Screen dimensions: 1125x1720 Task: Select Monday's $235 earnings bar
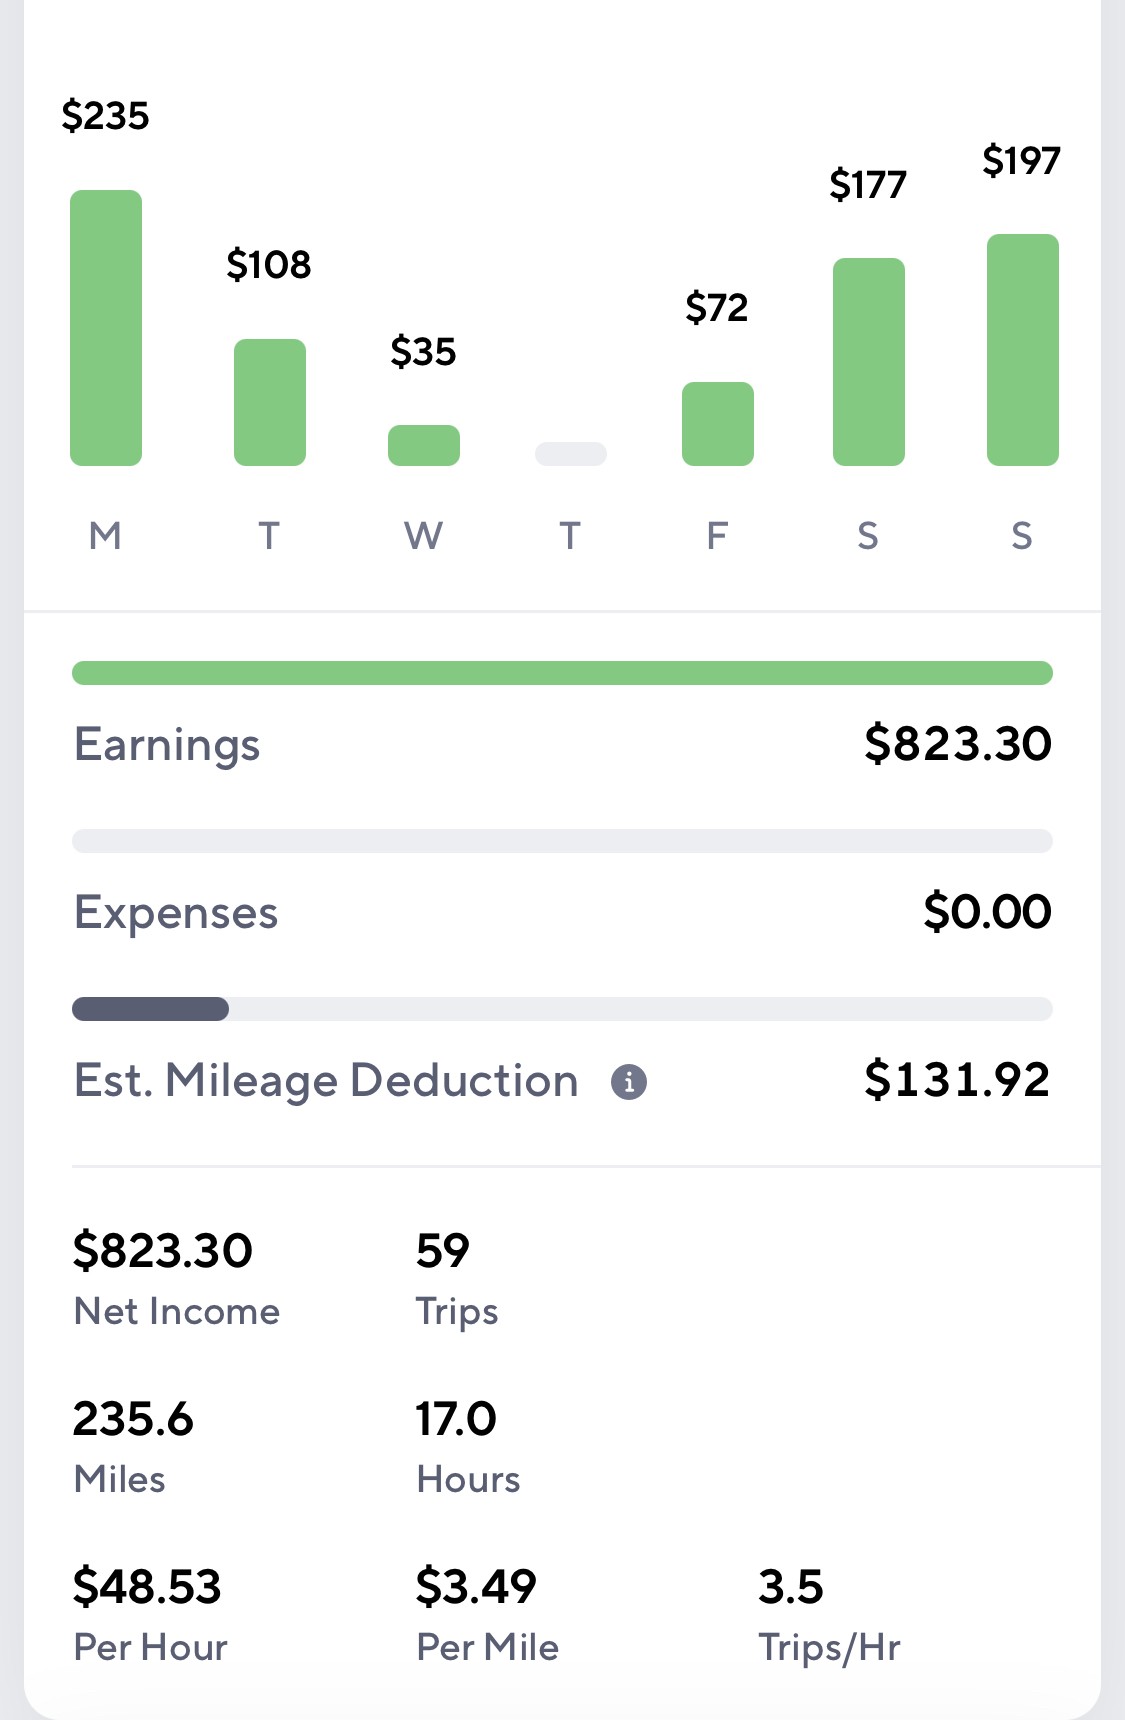tap(106, 328)
